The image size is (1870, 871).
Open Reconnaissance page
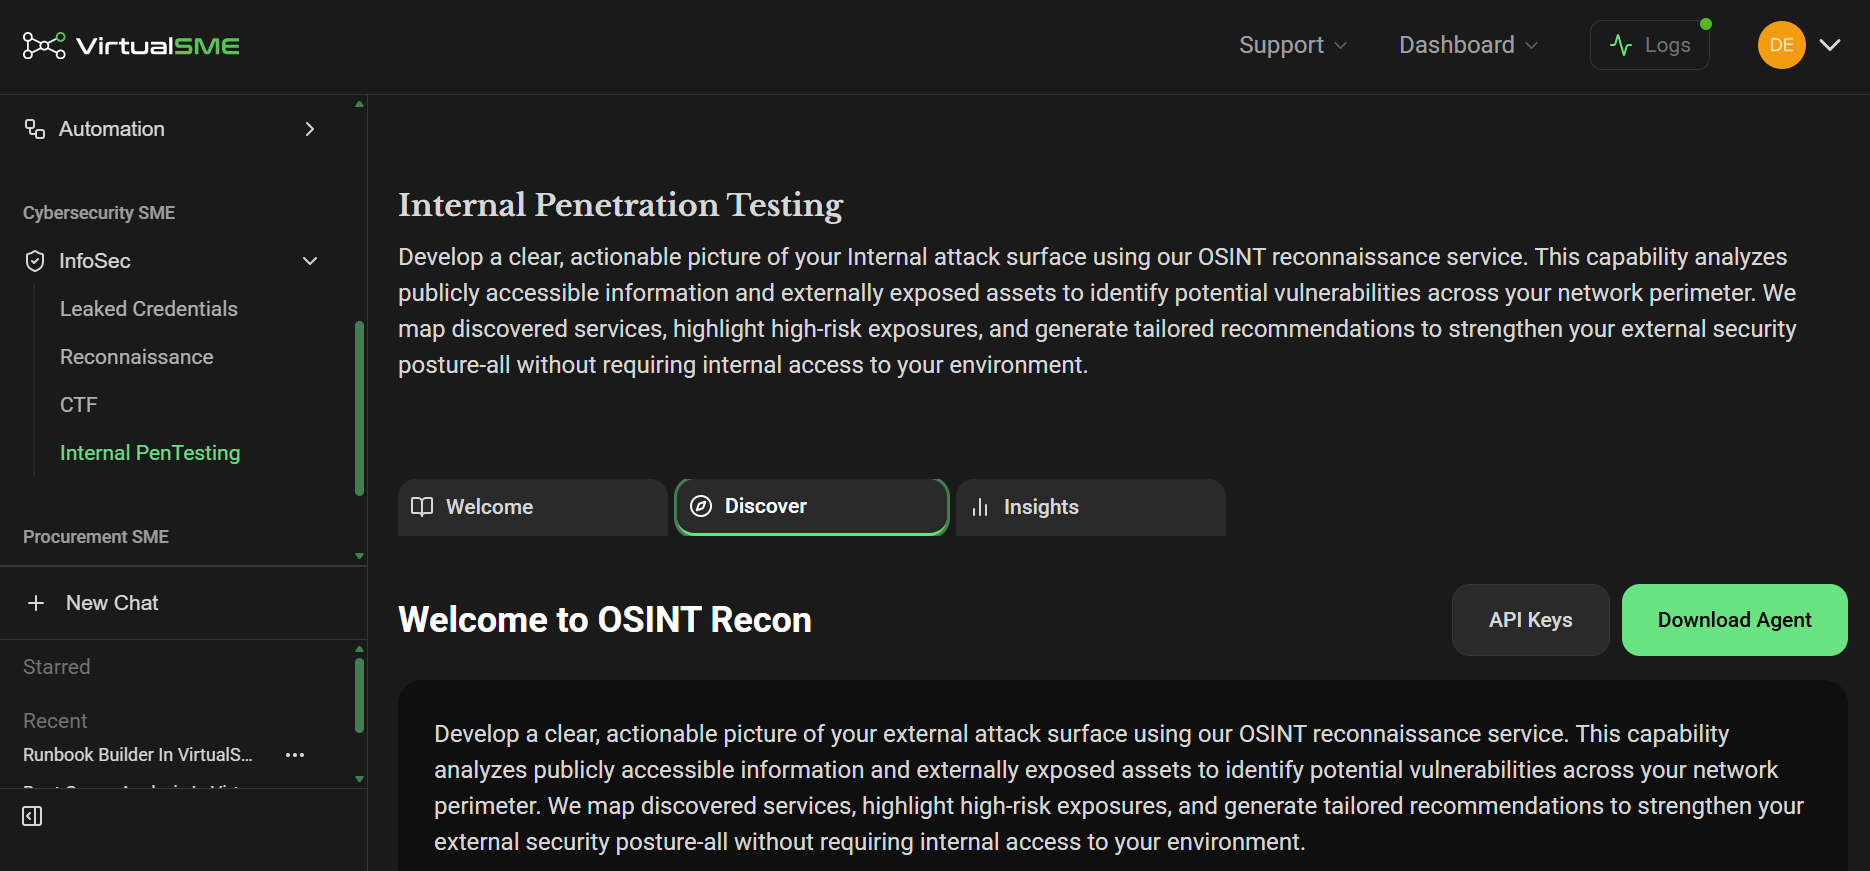pos(137,357)
